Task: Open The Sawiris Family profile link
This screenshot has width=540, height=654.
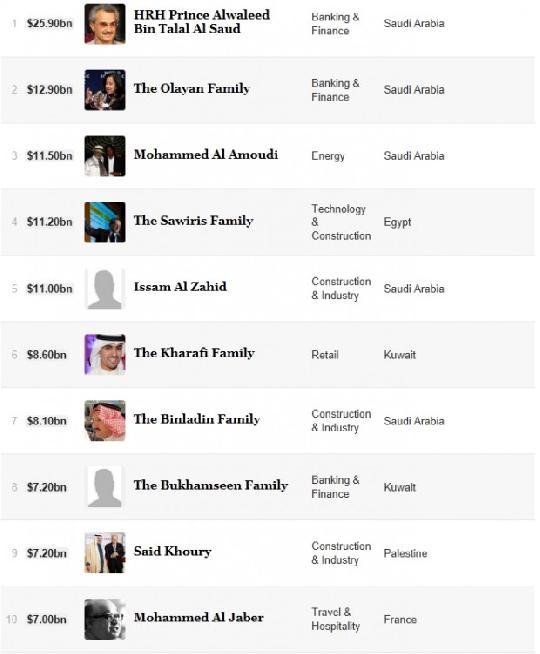Action: 193,221
